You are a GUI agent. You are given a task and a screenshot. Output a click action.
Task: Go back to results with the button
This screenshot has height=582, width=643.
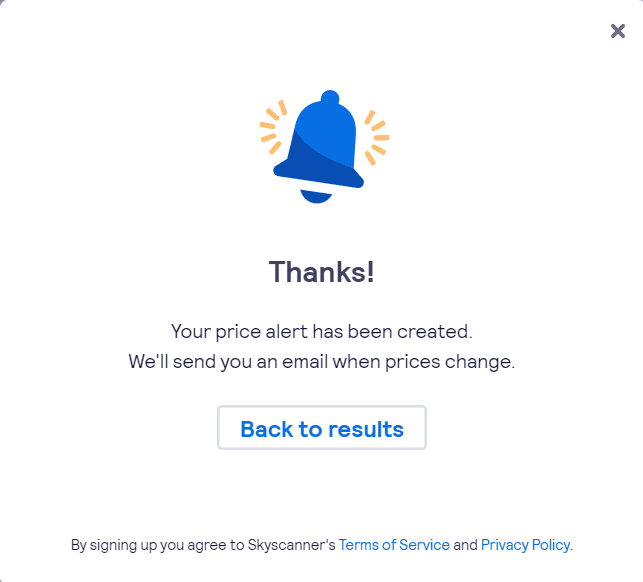(322, 428)
